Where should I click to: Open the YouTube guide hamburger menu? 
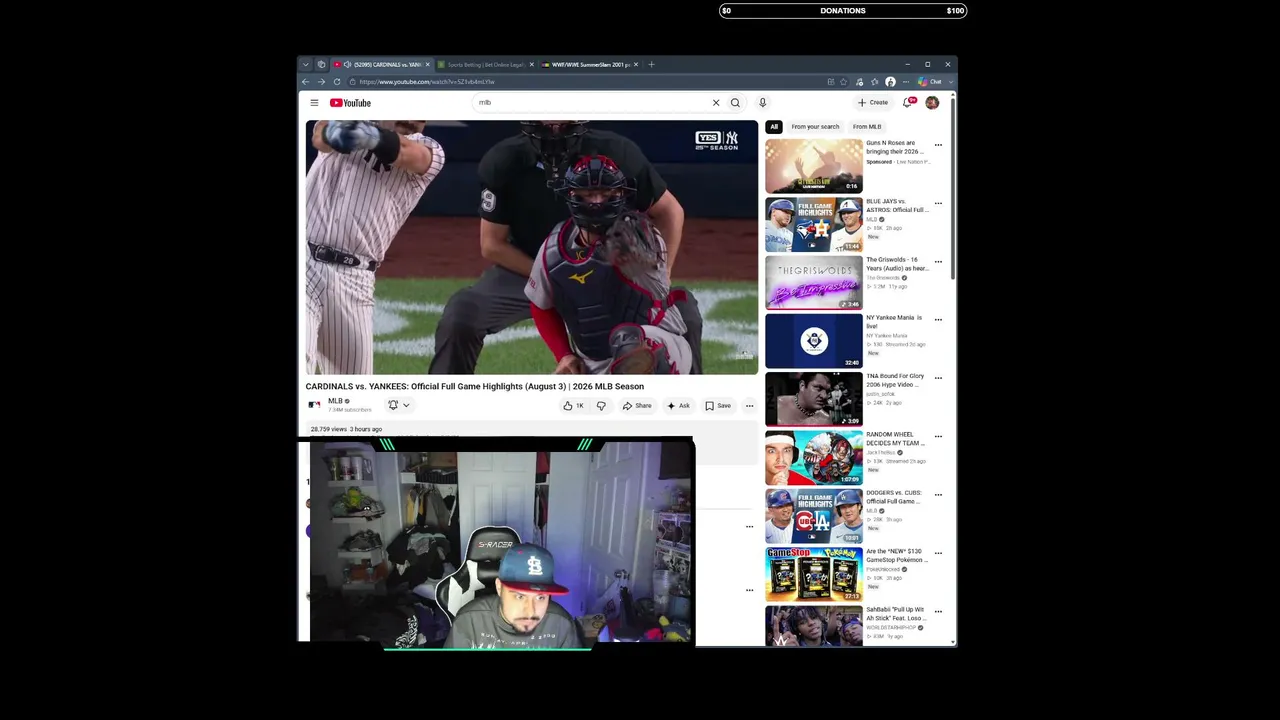314,103
